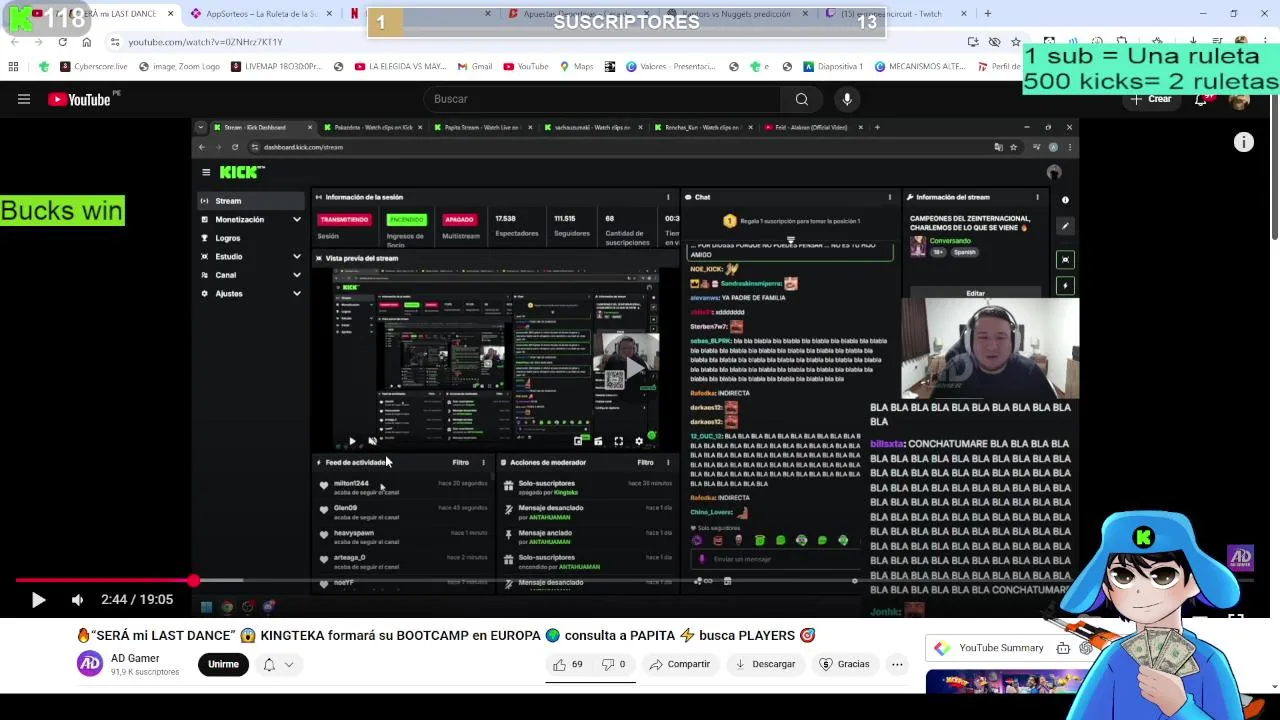Viewport: 1280px width, 720px height.
Task: Toggle Kick dashboard hamburger menu
Action: point(206,172)
